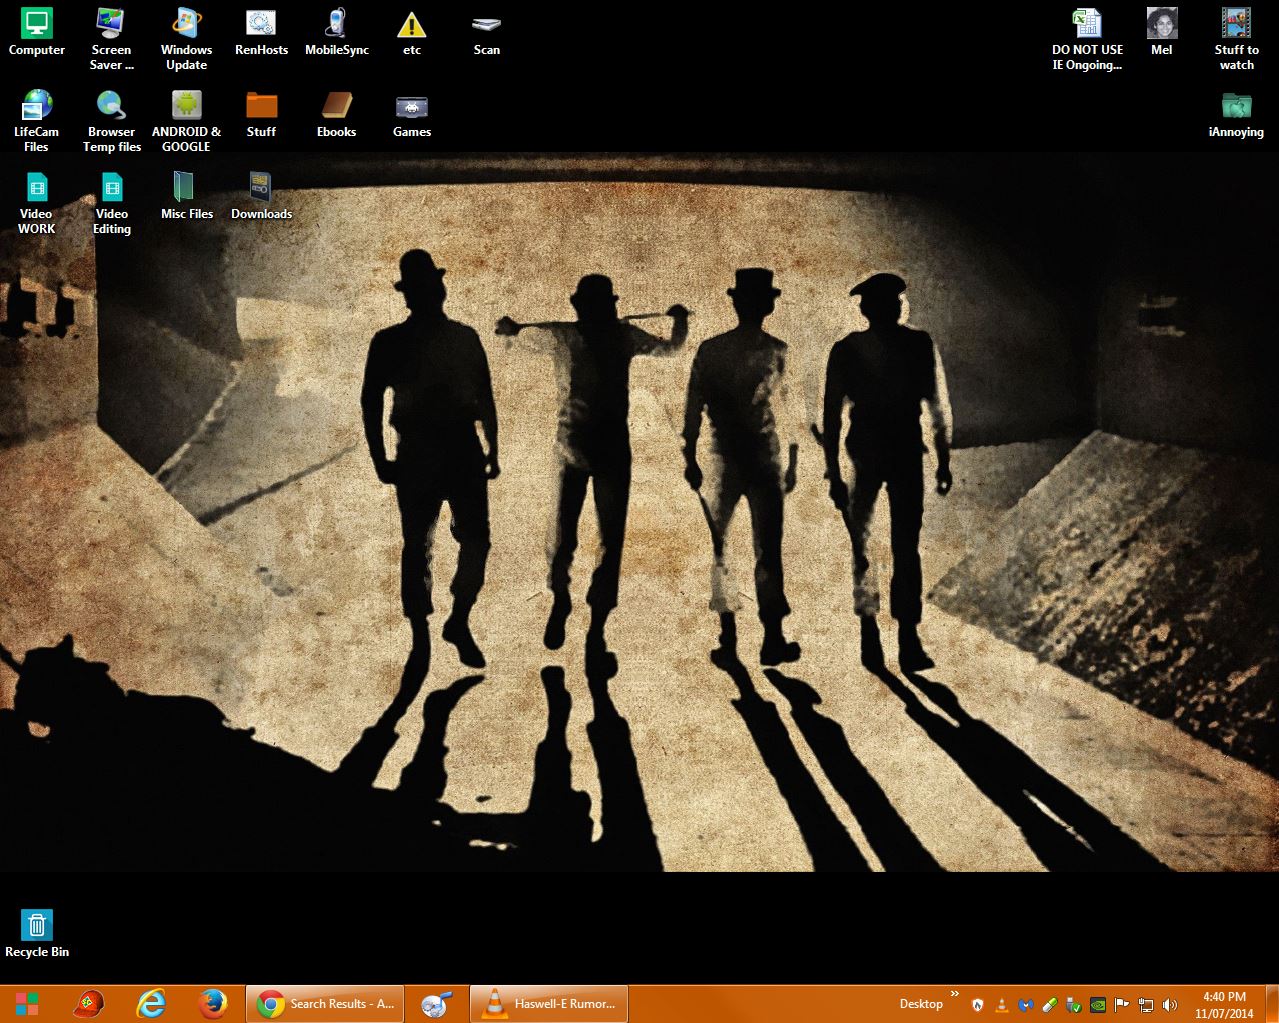Image resolution: width=1279 pixels, height=1023 pixels.
Task: Open the network connection tray icon
Action: click(x=1146, y=1005)
